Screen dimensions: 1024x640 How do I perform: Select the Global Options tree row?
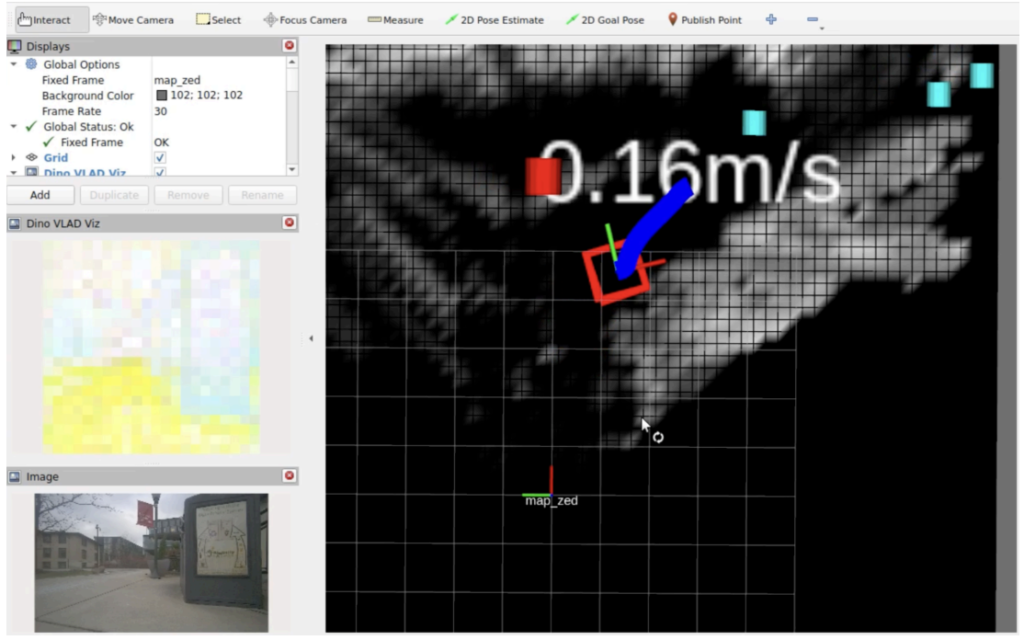(x=146, y=64)
